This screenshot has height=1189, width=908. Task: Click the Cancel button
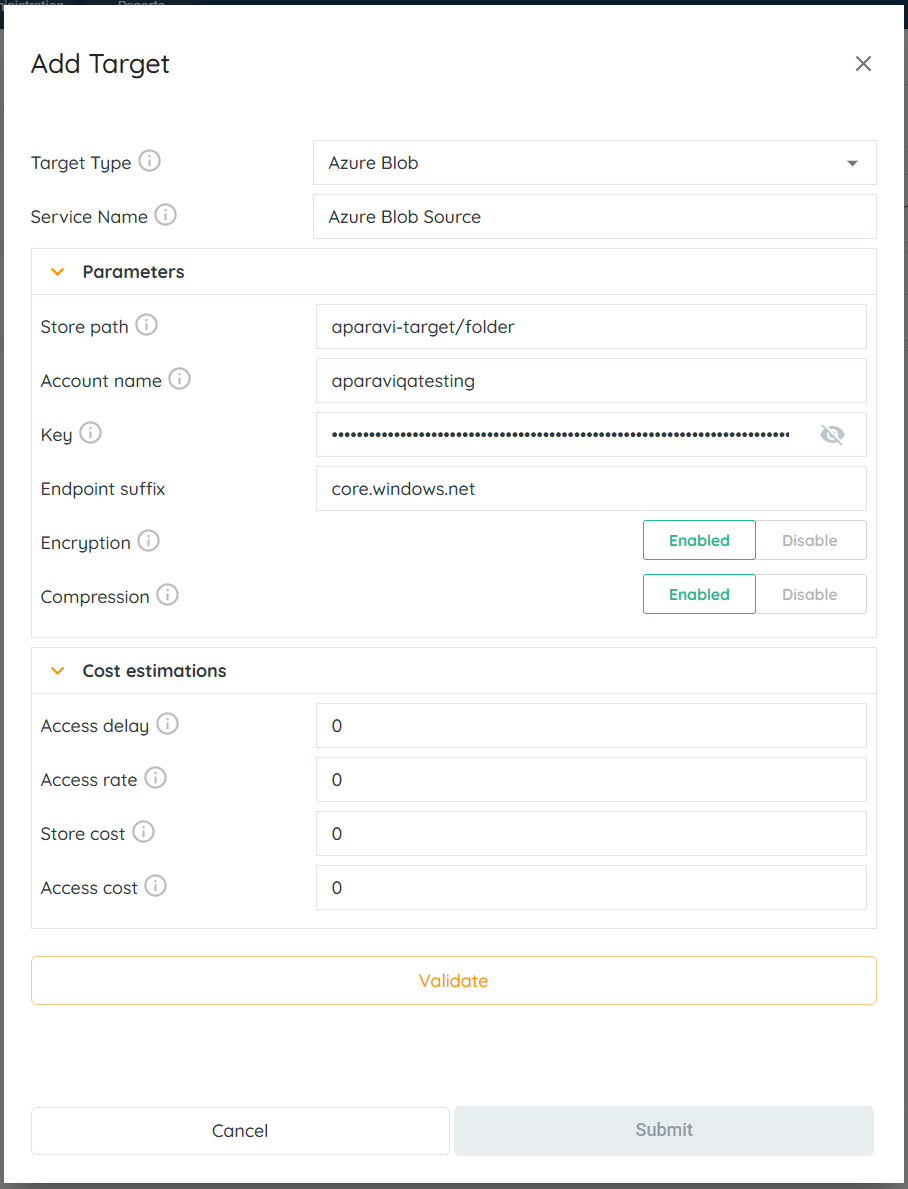point(240,1130)
